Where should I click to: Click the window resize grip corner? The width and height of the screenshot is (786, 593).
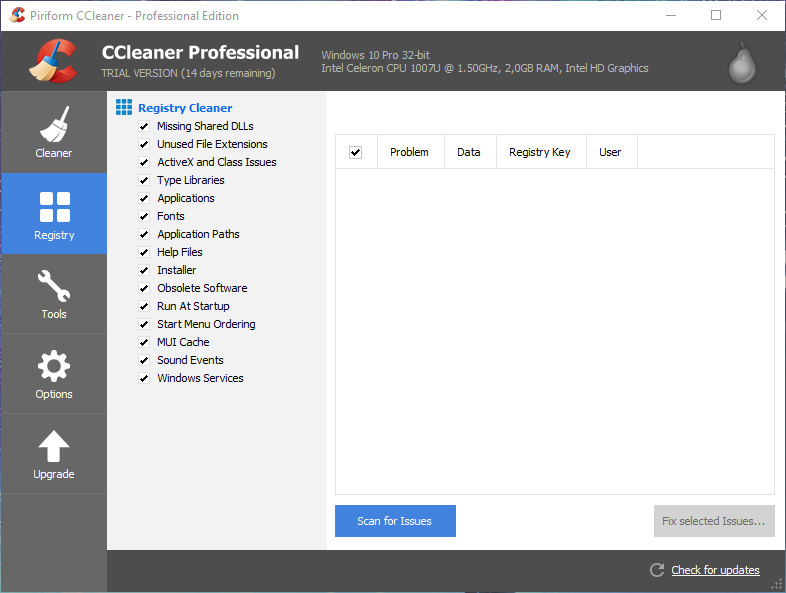tap(777, 584)
